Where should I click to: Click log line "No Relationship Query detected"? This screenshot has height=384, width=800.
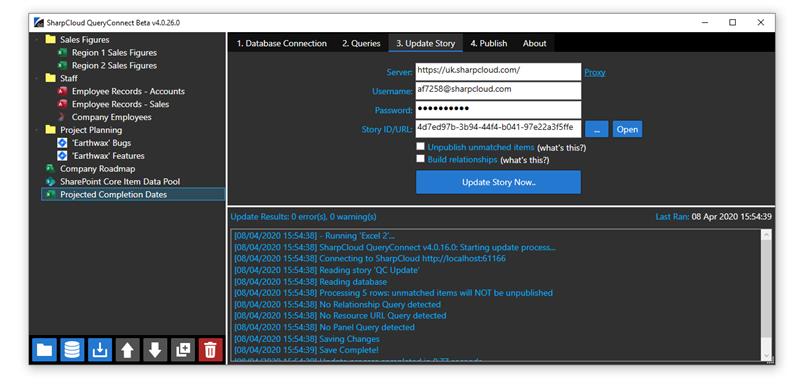click(337, 304)
